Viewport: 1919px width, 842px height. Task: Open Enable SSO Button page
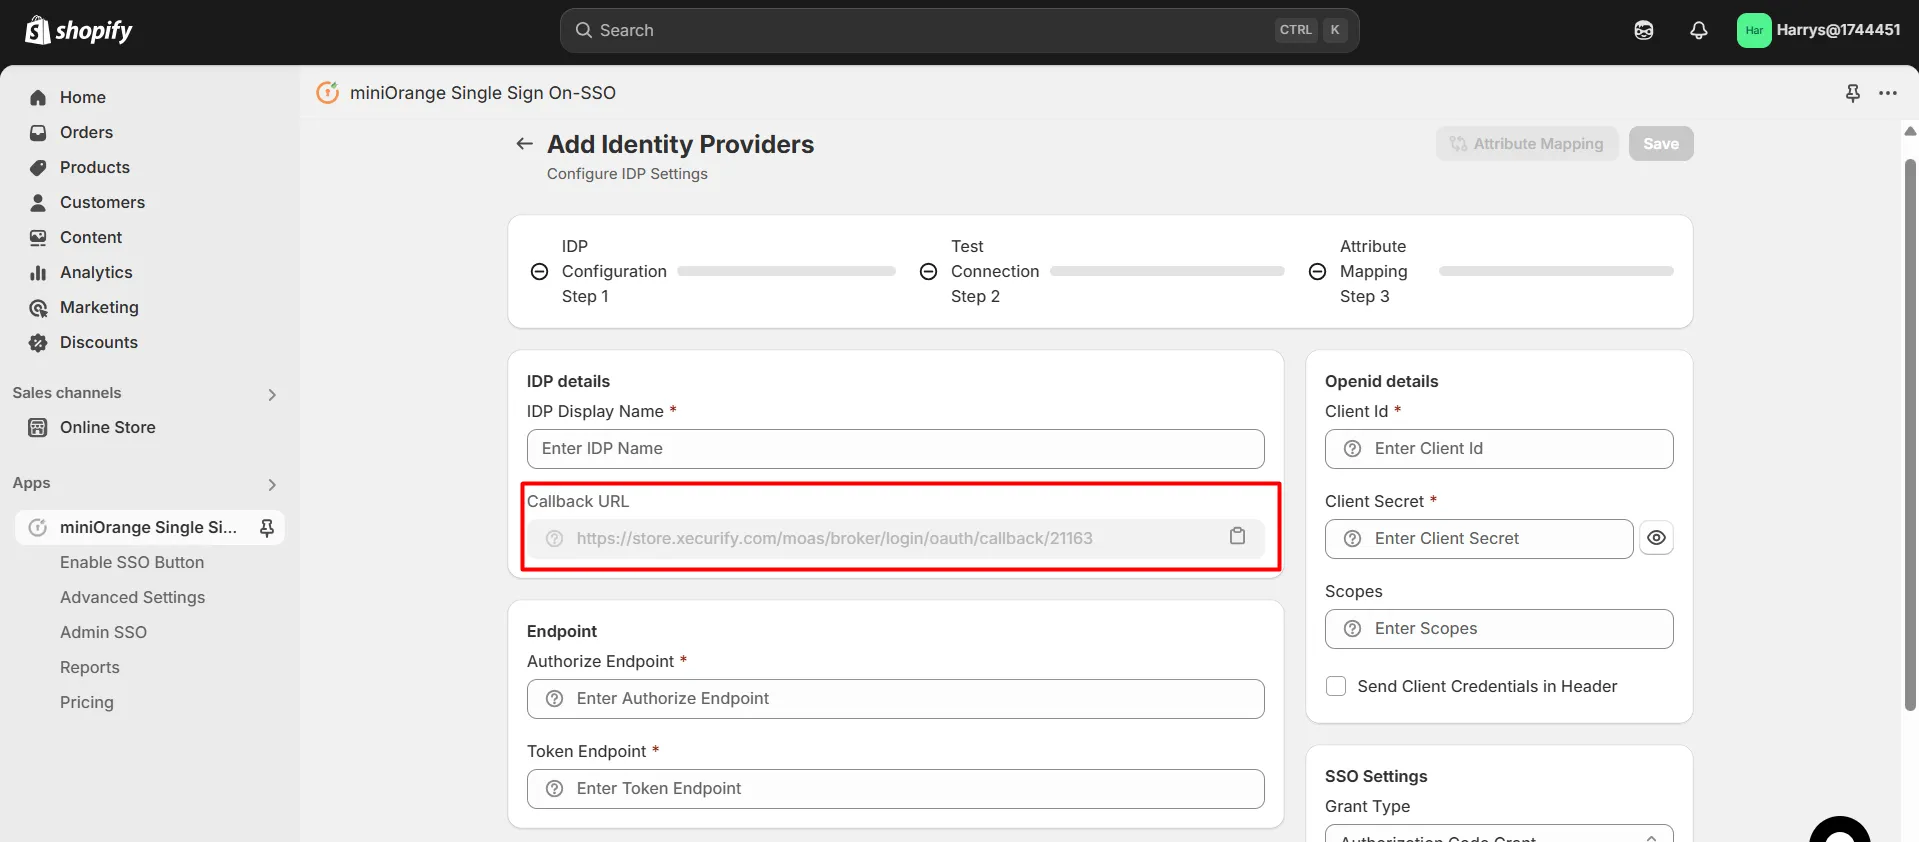(132, 562)
